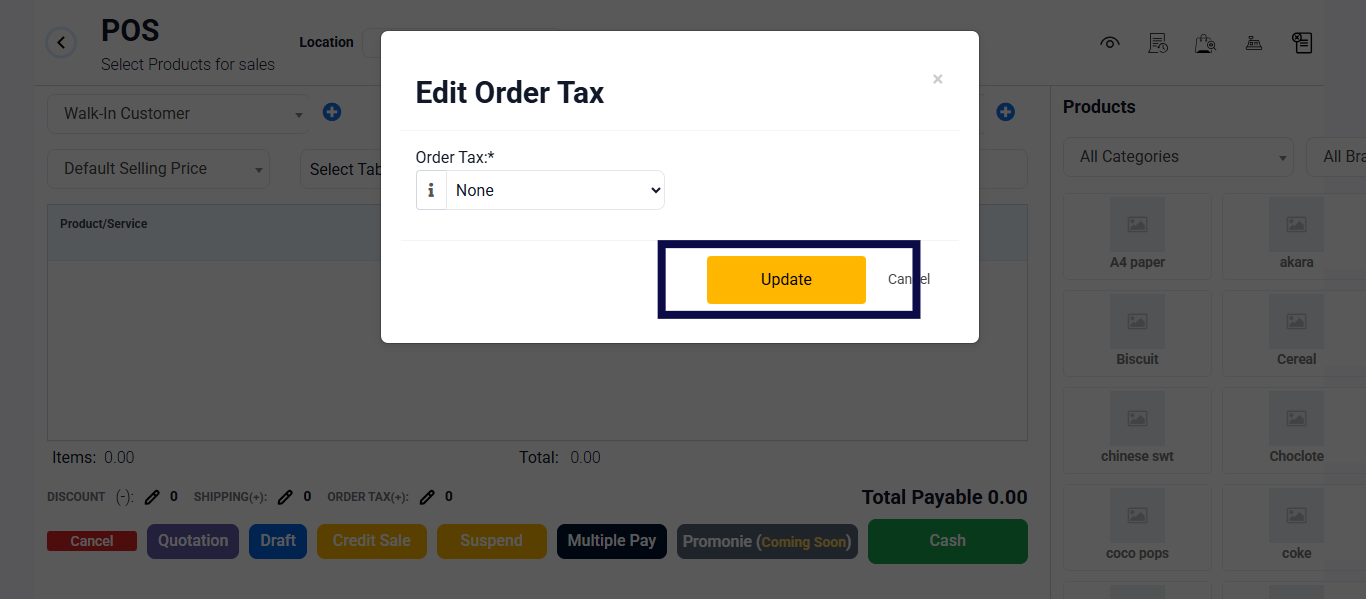The width and height of the screenshot is (1366, 599).
Task: Click the back arrow beside POS
Action: click(x=61, y=43)
